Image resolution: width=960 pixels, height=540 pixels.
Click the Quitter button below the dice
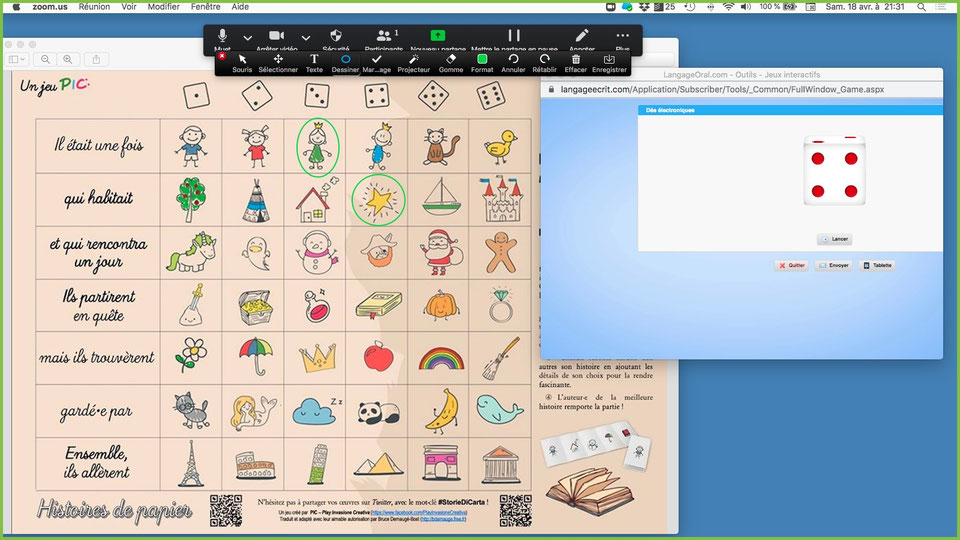(791, 266)
